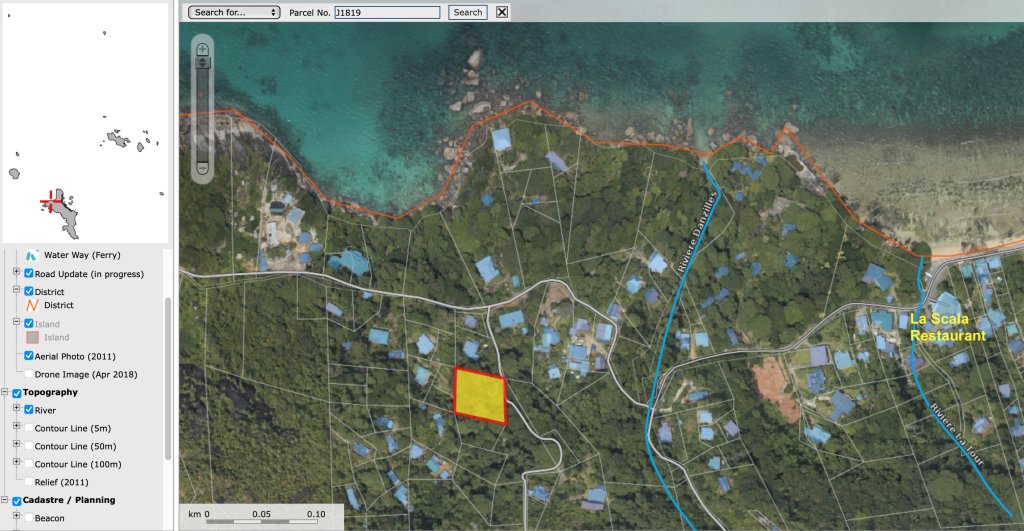Expand the Road Update layer node
The height and width of the screenshot is (531, 1024).
(16, 273)
